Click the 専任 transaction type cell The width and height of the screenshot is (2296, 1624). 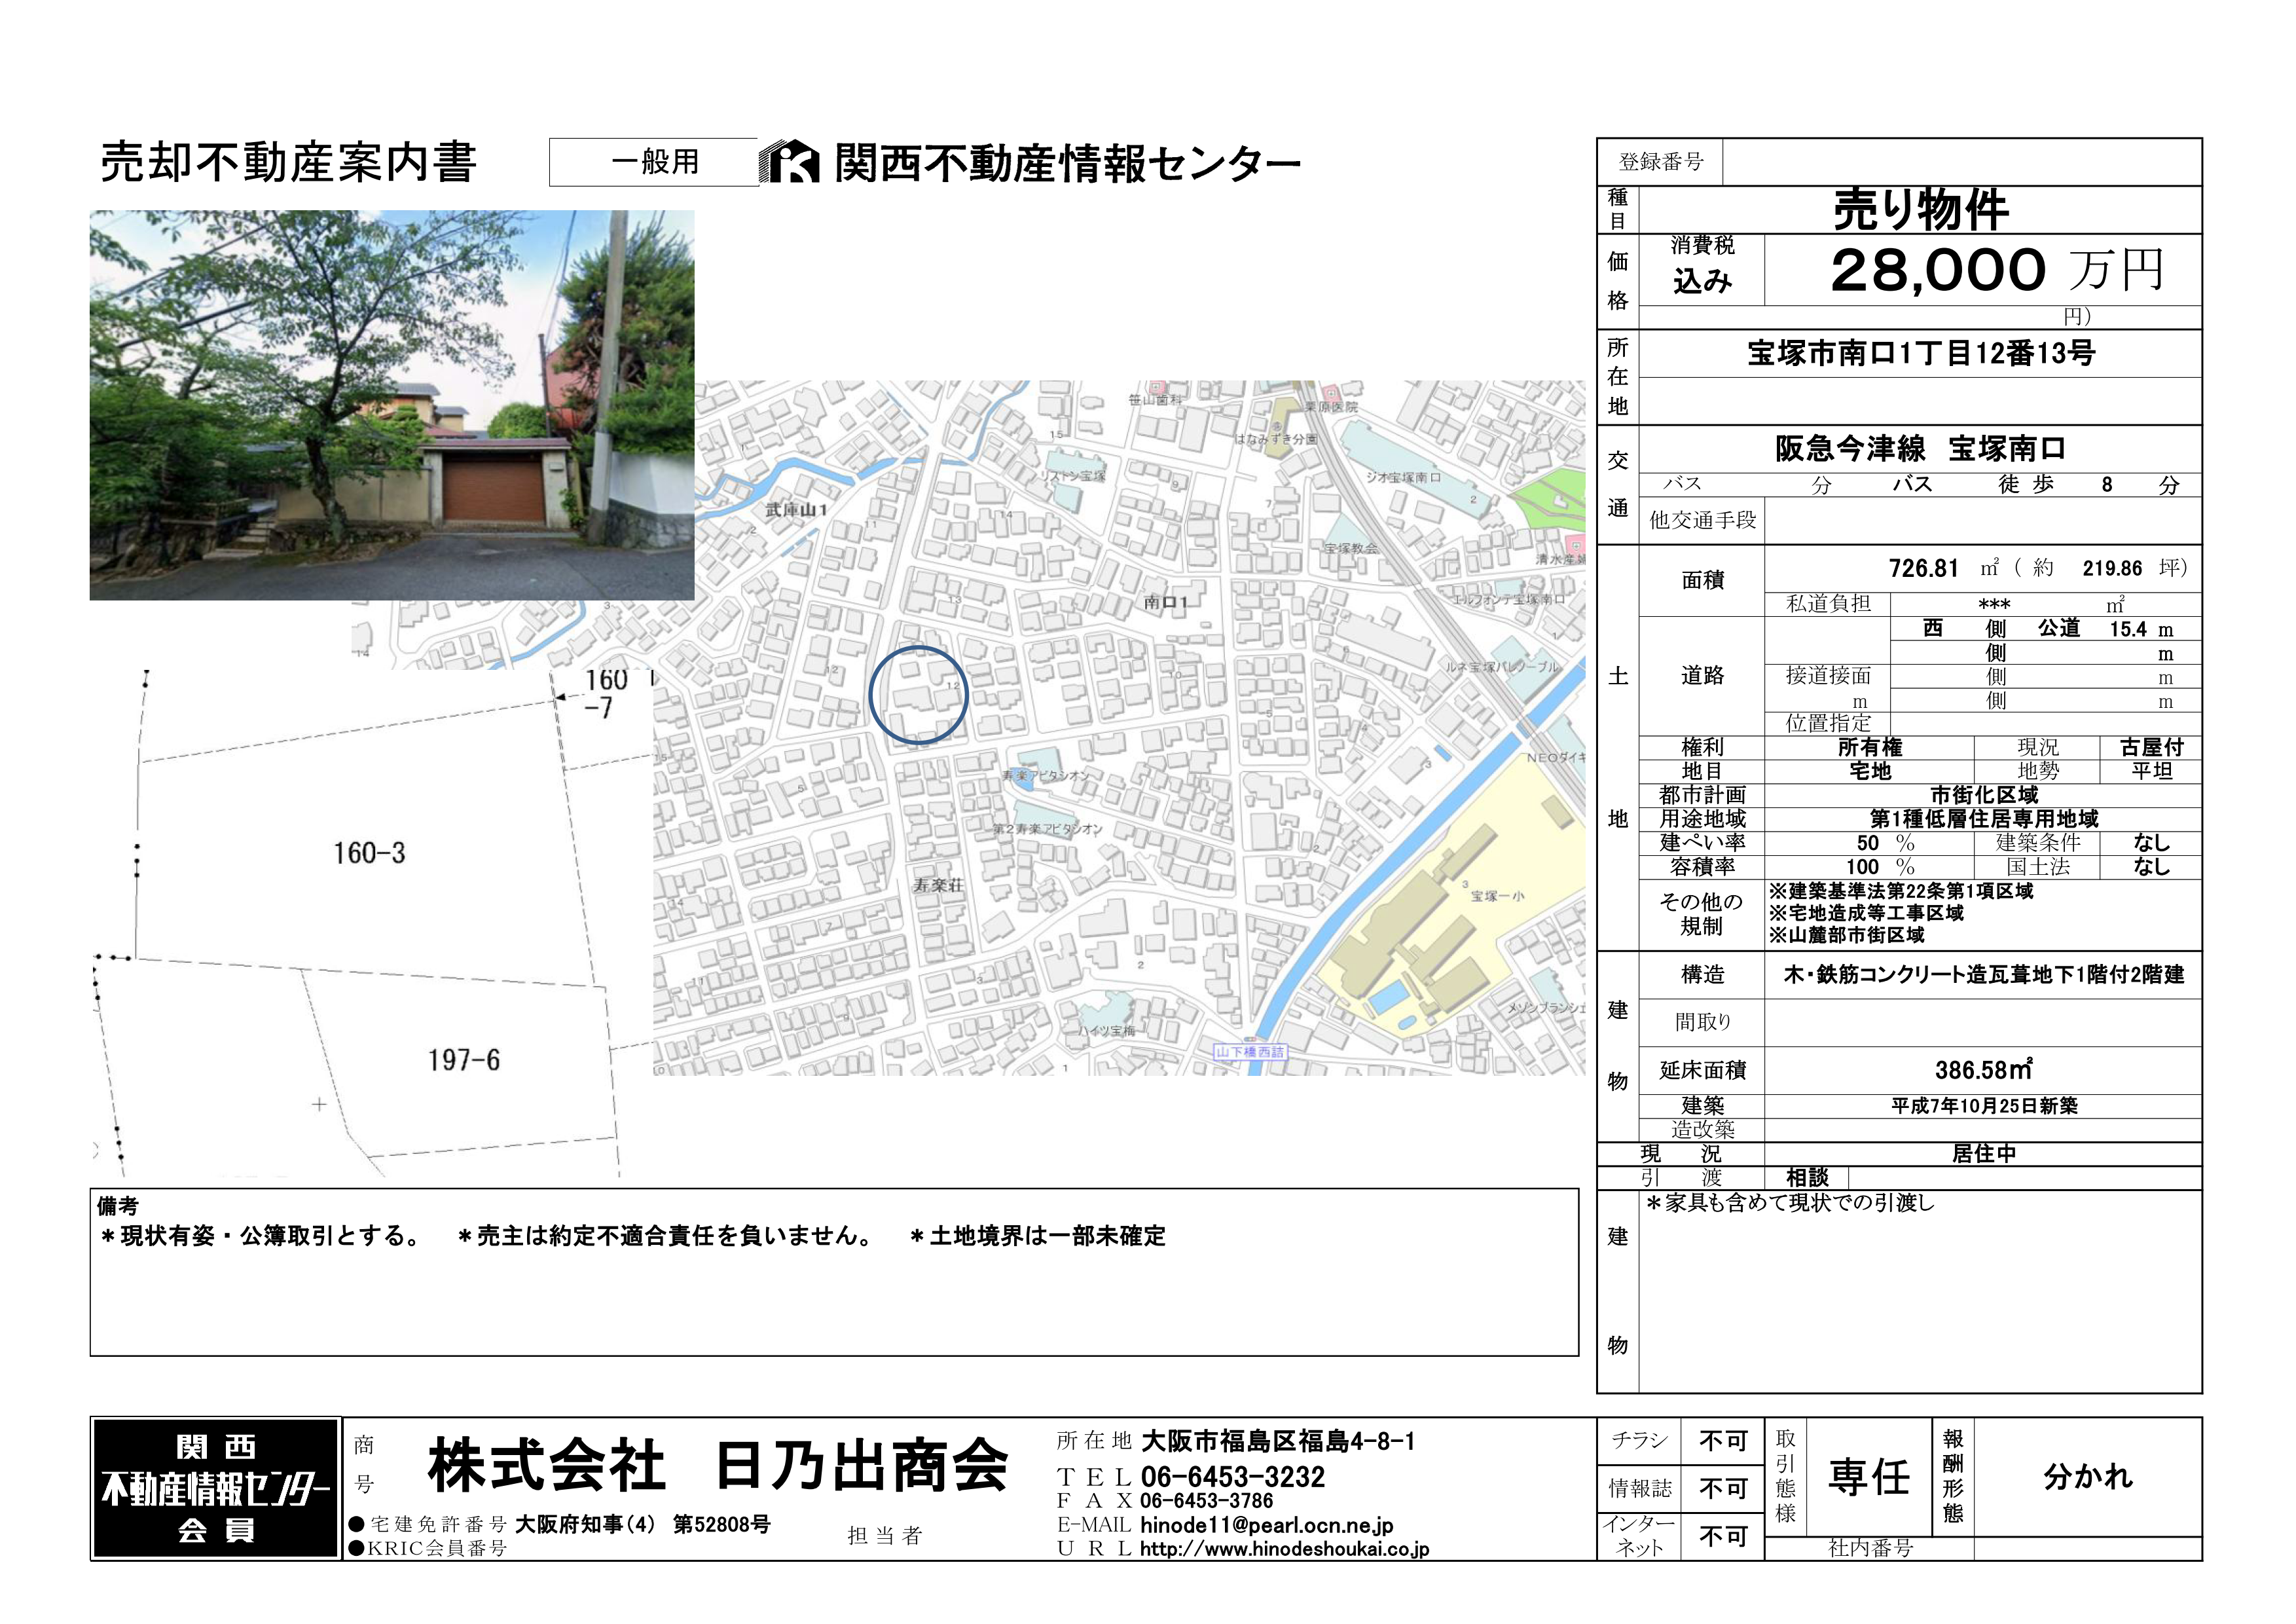tap(1868, 1477)
